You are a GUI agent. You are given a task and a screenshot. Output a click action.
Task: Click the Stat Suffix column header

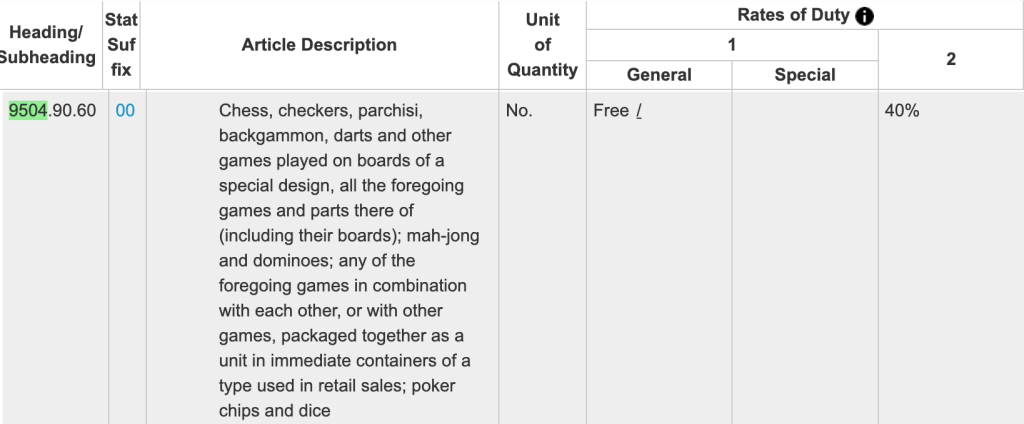click(121, 45)
